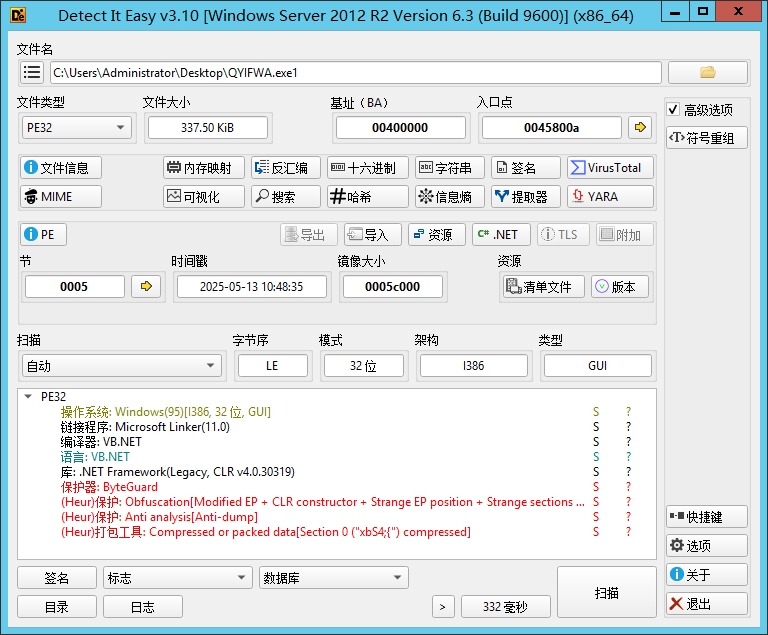Viewport: 768px width, 635px height.
Task: Open the .NET info button
Action: (x=501, y=235)
